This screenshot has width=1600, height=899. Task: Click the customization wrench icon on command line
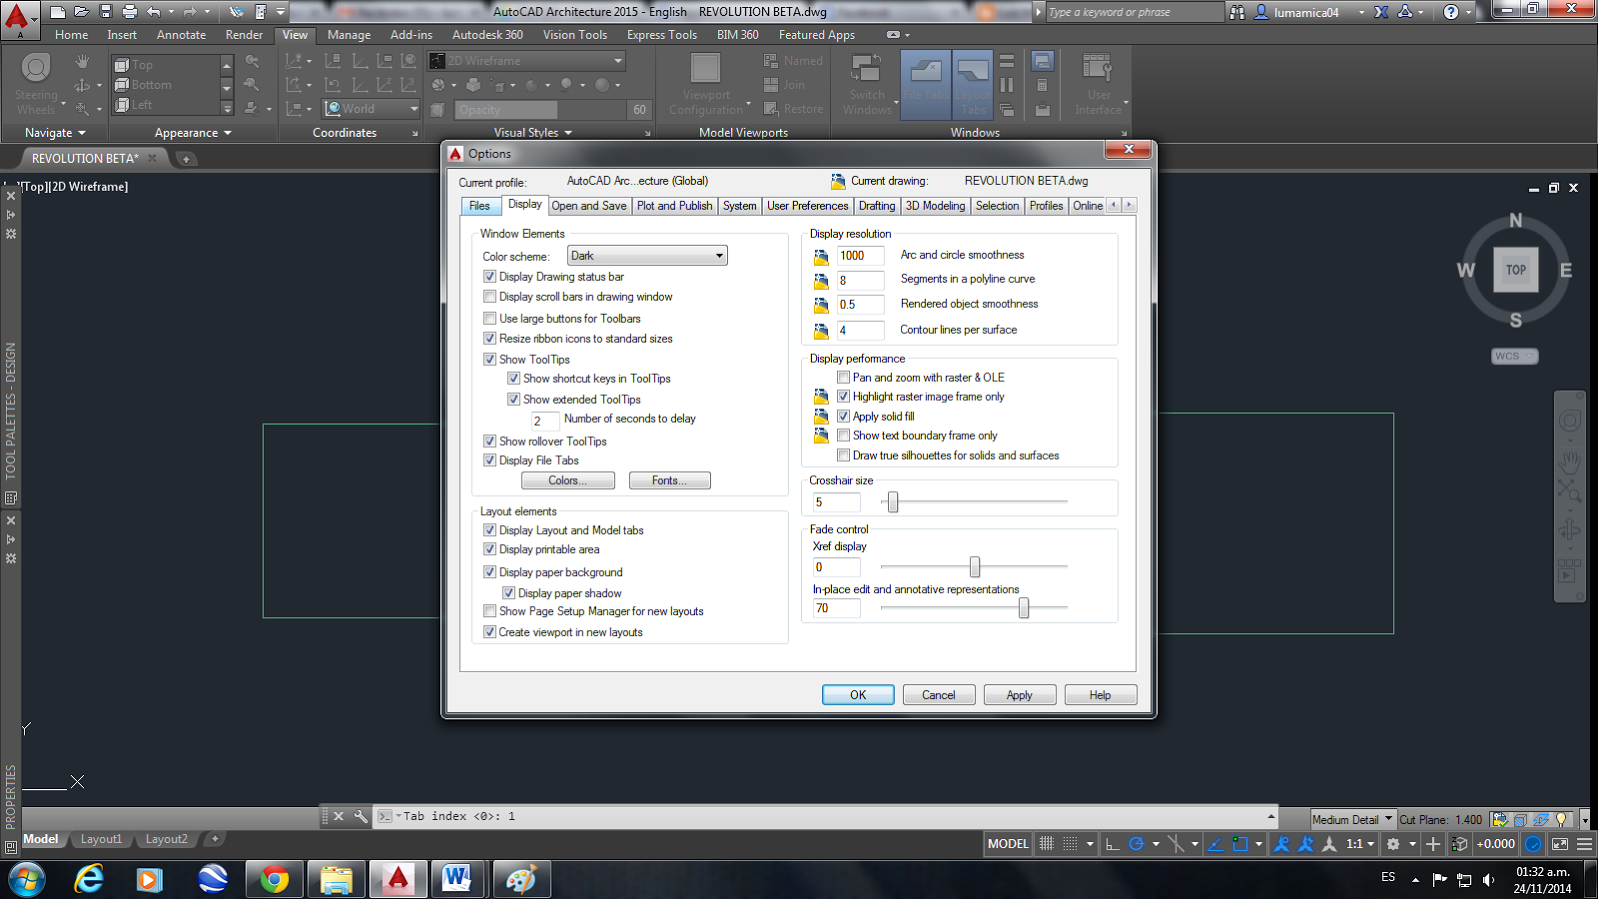click(361, 816)
